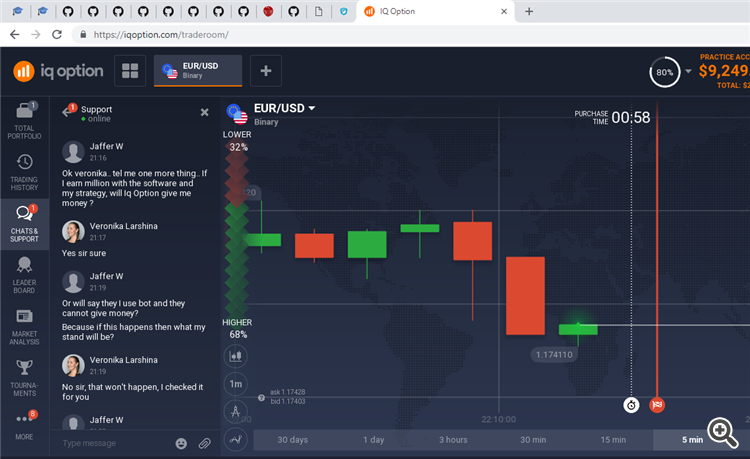750x459 pixels.
Task: Click the ask/bid info question icon
Action: [261, 398]
